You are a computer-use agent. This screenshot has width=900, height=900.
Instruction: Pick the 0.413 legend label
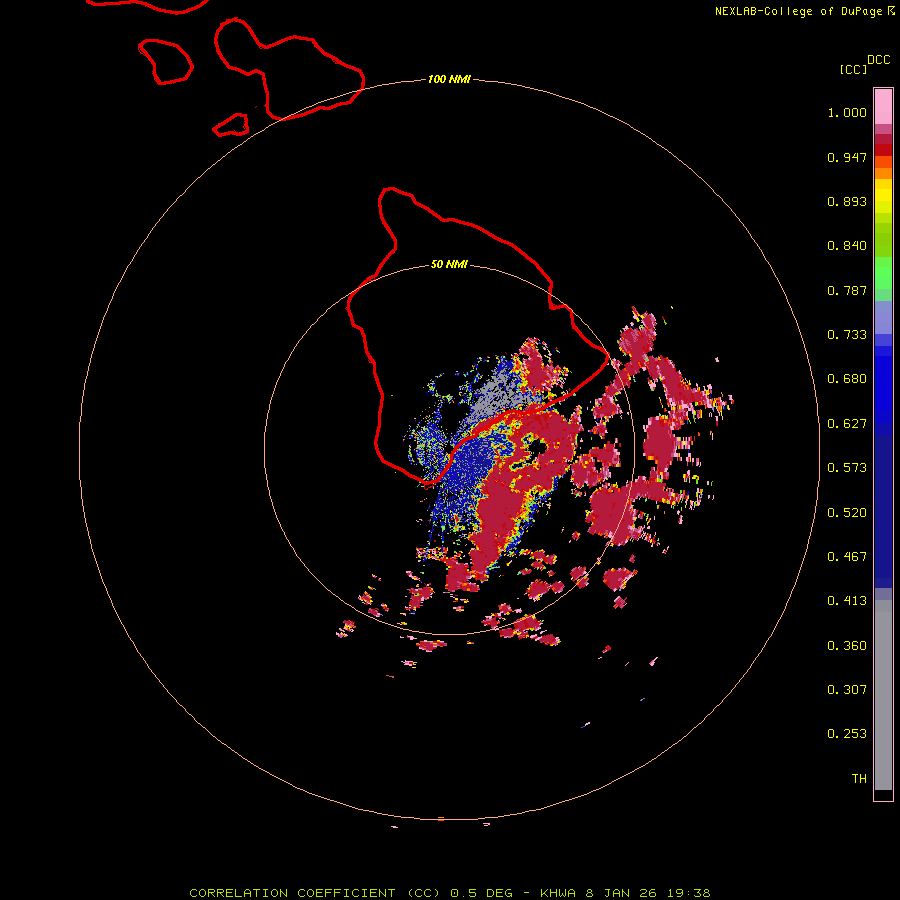tap(847, 601)
